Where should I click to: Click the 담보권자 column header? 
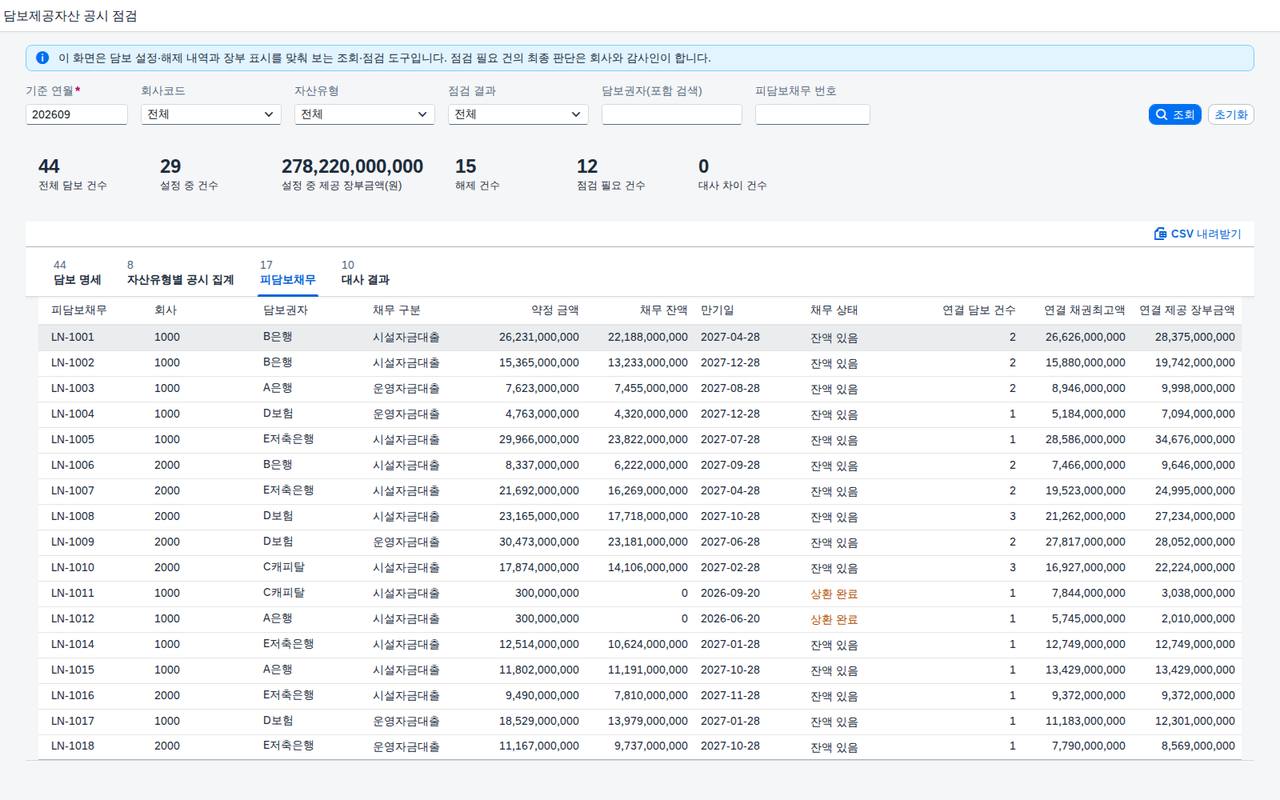tap(285, 311)
